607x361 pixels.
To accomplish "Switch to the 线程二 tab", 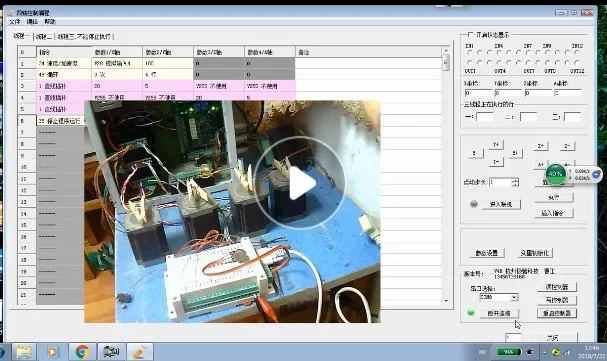I will pyautogui.click(x=44, y=36).
